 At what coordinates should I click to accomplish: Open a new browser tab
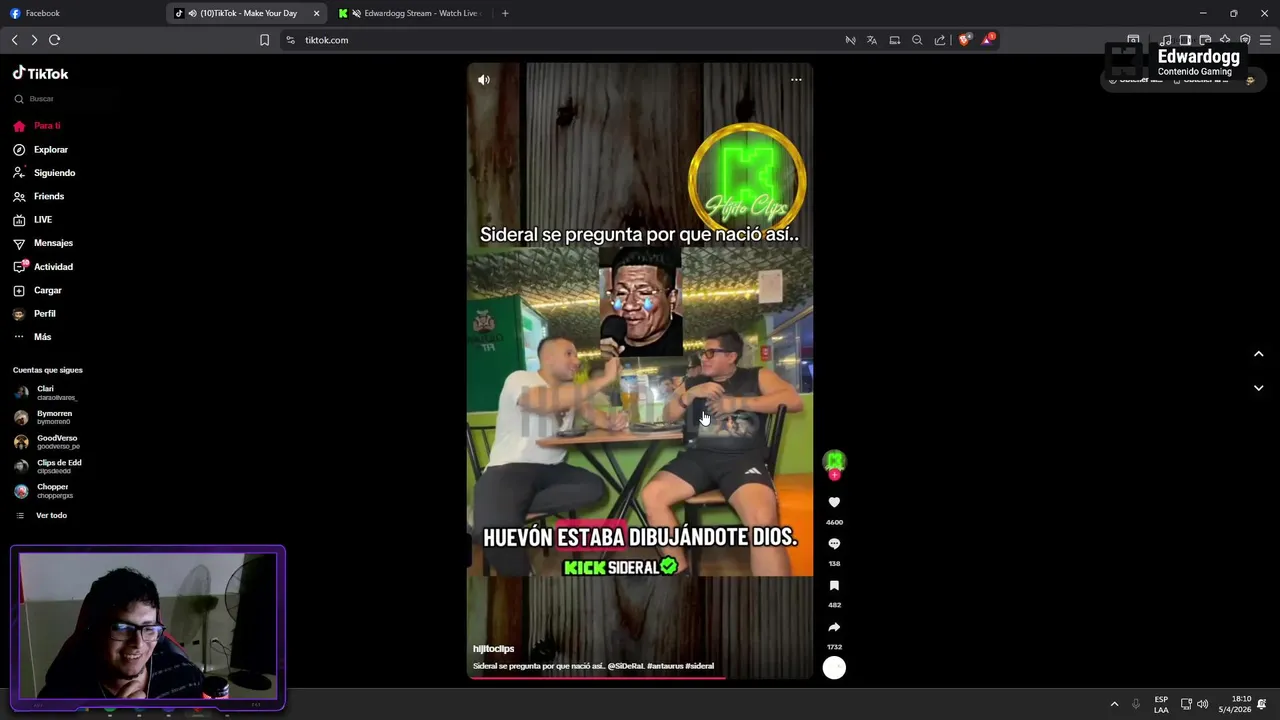tap(505, 13)
